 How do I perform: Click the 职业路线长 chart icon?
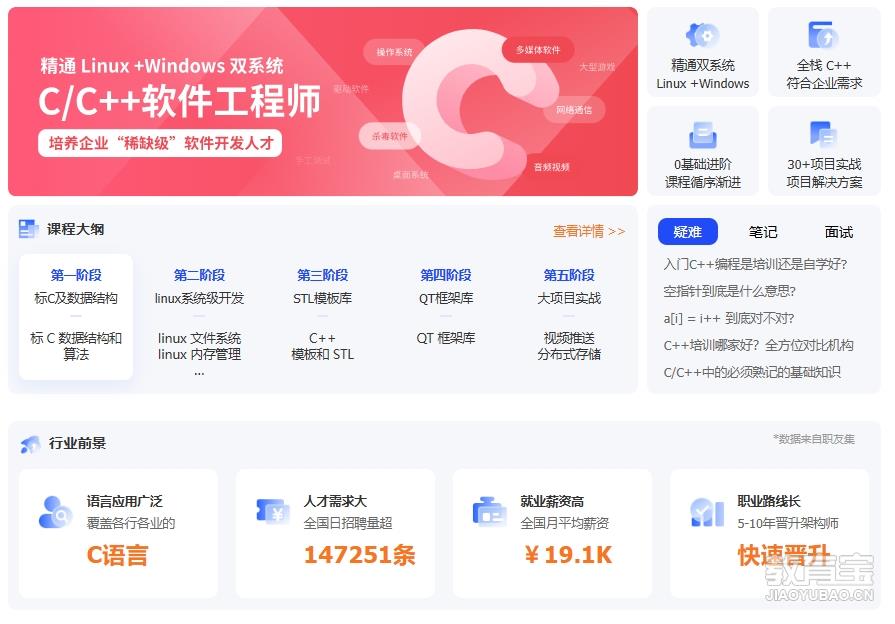707,512
